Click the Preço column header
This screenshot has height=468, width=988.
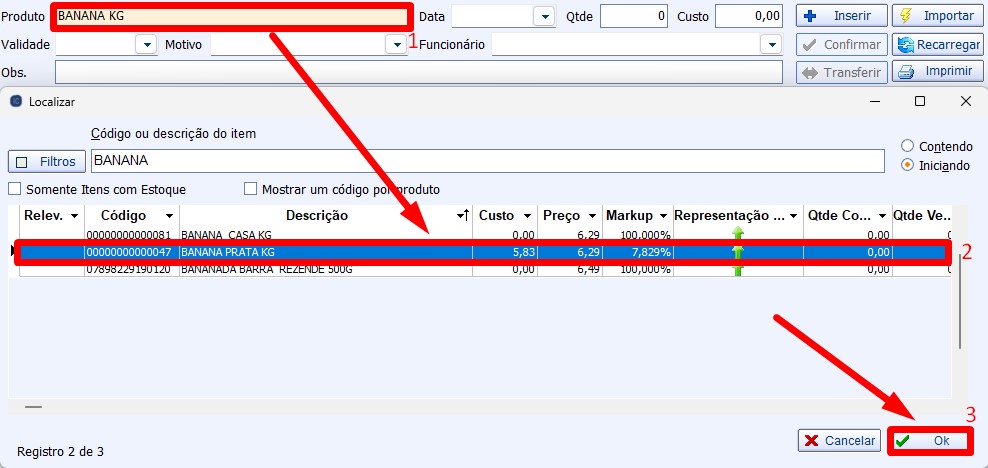click(560, 215)
